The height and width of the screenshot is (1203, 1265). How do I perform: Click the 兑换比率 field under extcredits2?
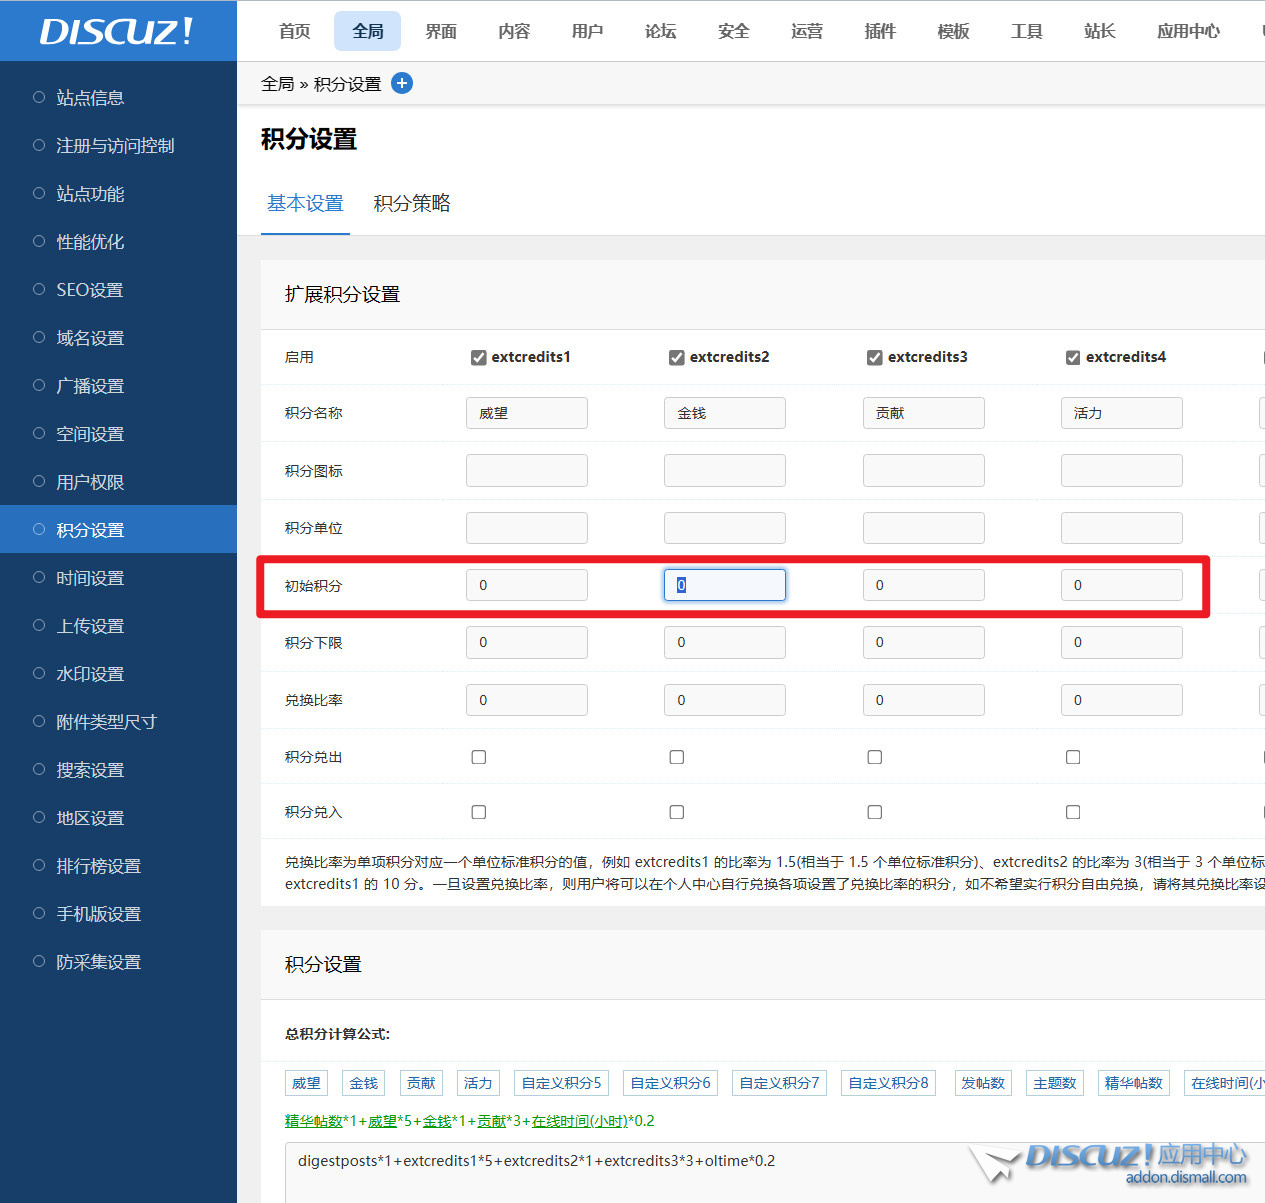point(724,700)
